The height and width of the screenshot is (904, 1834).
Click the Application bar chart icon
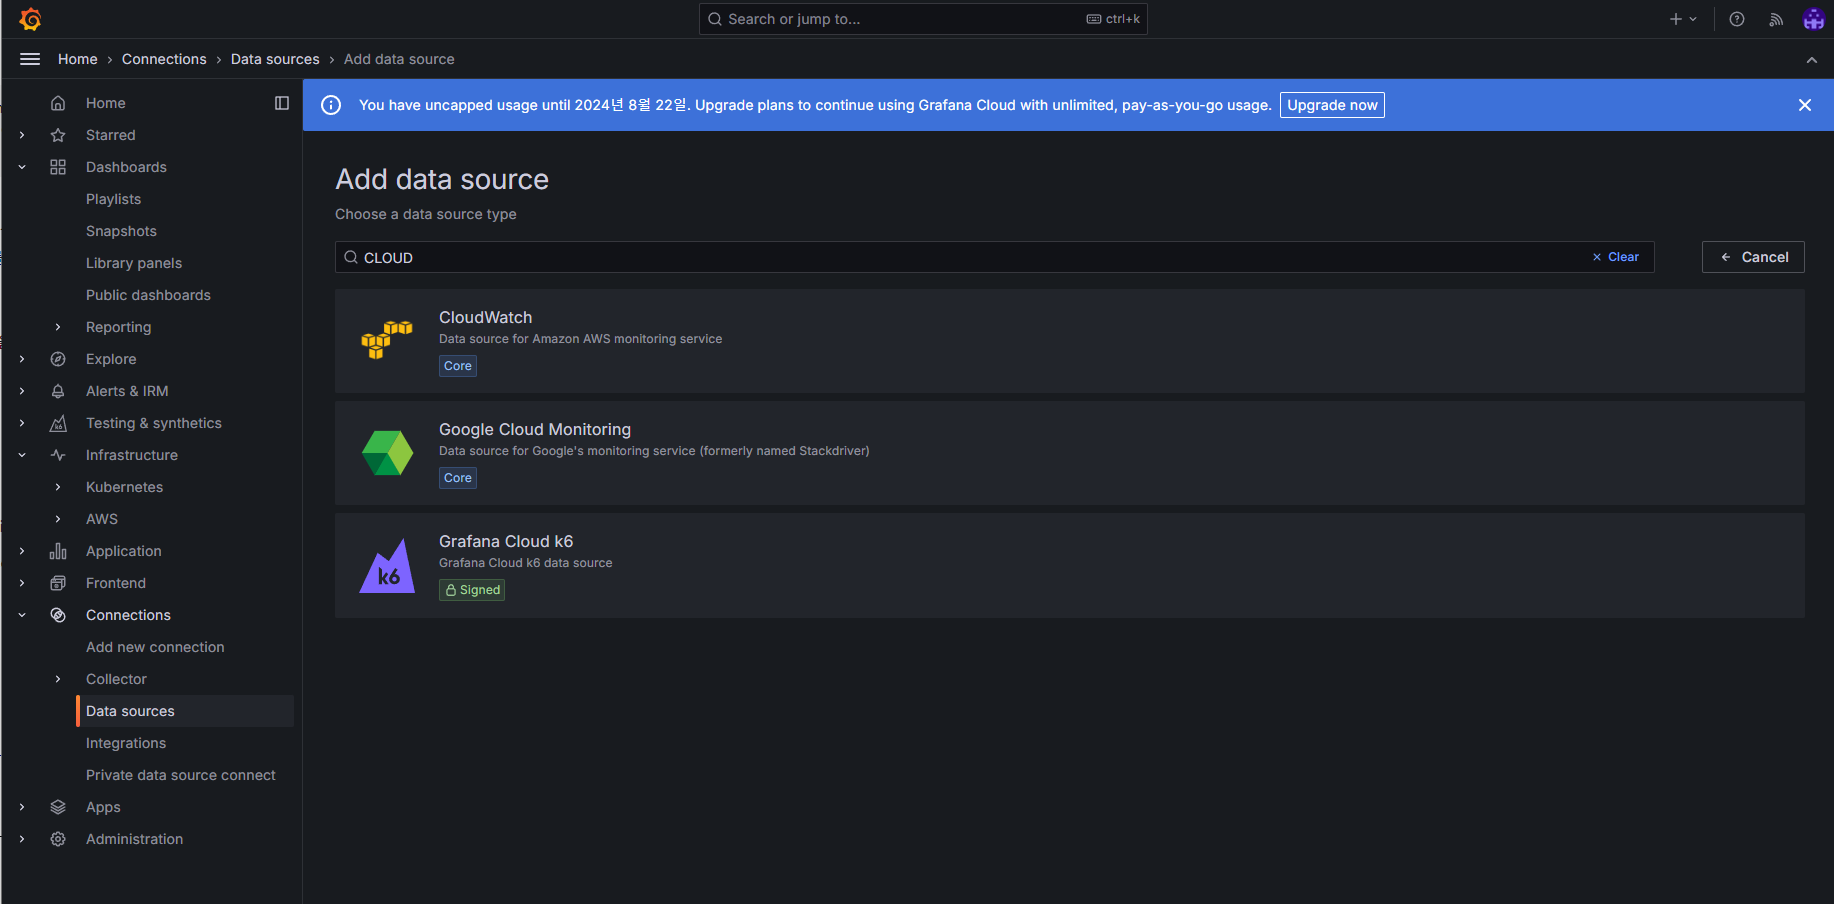(58, 551)
